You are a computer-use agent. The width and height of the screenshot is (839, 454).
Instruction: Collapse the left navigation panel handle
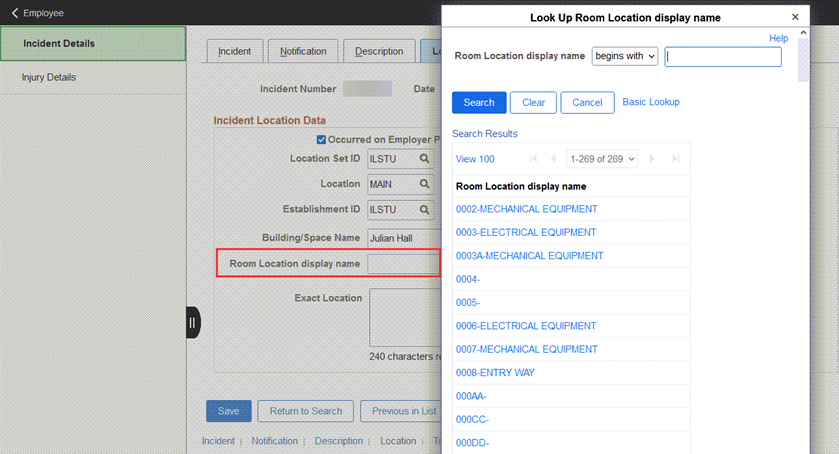[x=193, y=322]
